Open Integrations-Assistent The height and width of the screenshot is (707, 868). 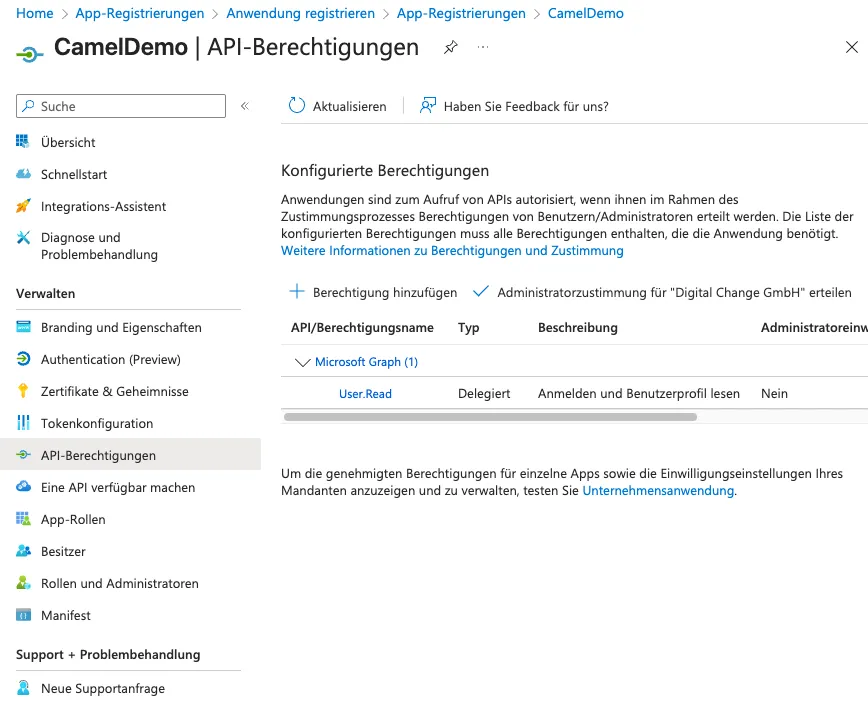tap(104, 207)
